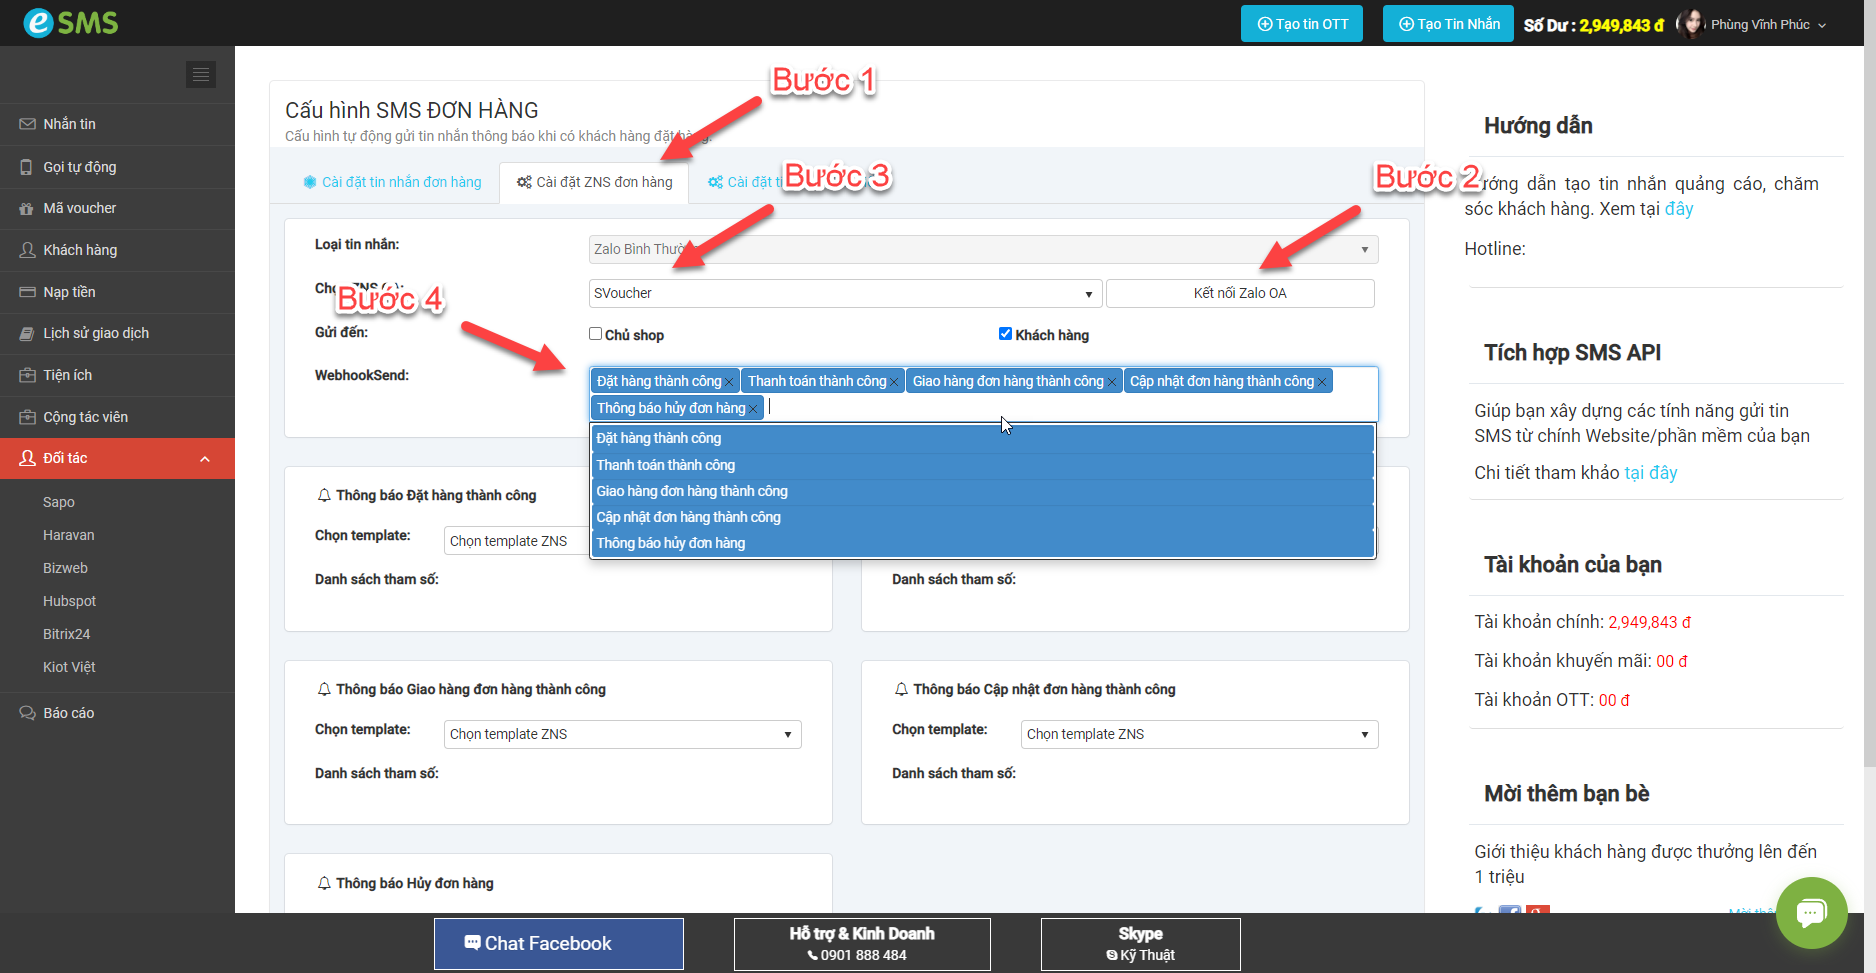
Task: Open the green chat bubble widget
Action: click(1811, 912)
